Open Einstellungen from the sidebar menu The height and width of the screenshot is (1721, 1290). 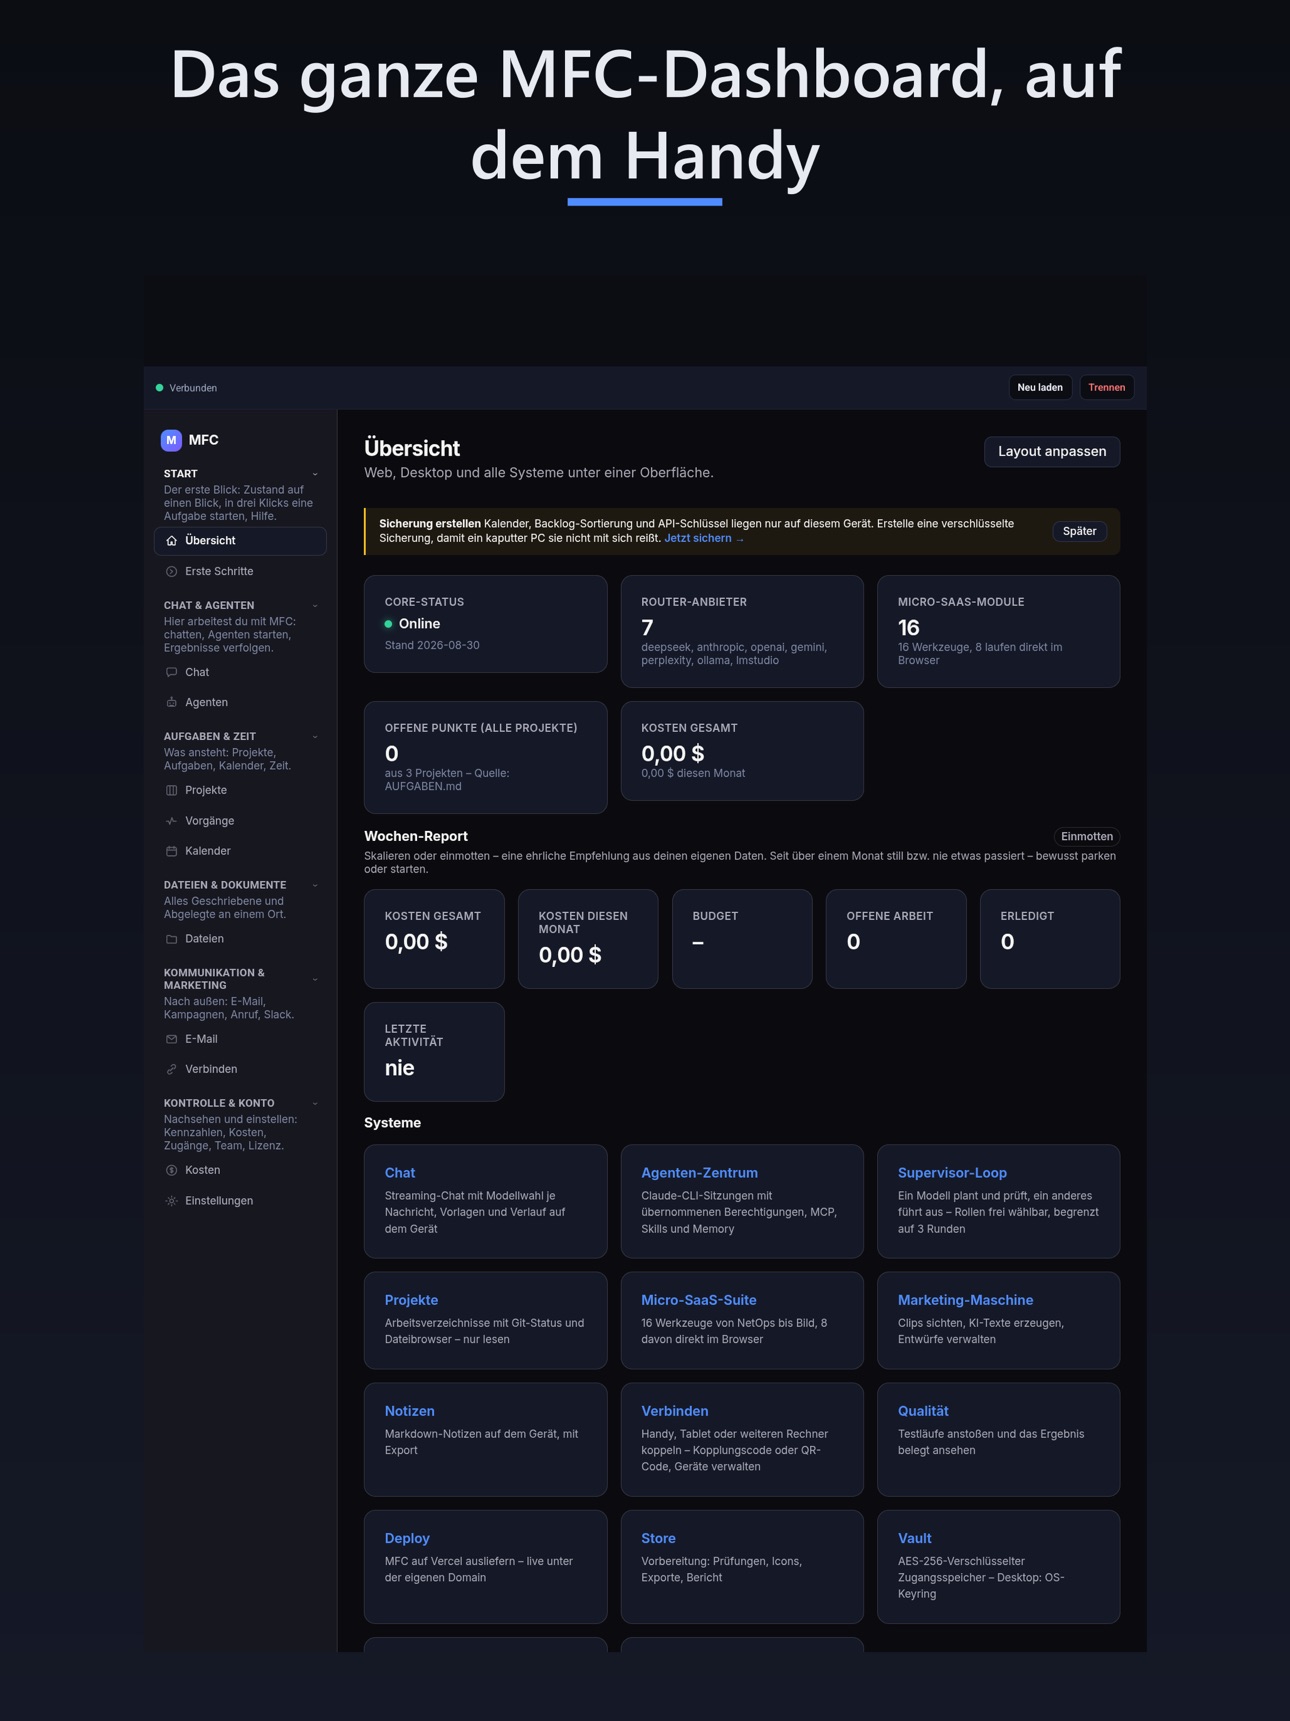pos(240,1201)
